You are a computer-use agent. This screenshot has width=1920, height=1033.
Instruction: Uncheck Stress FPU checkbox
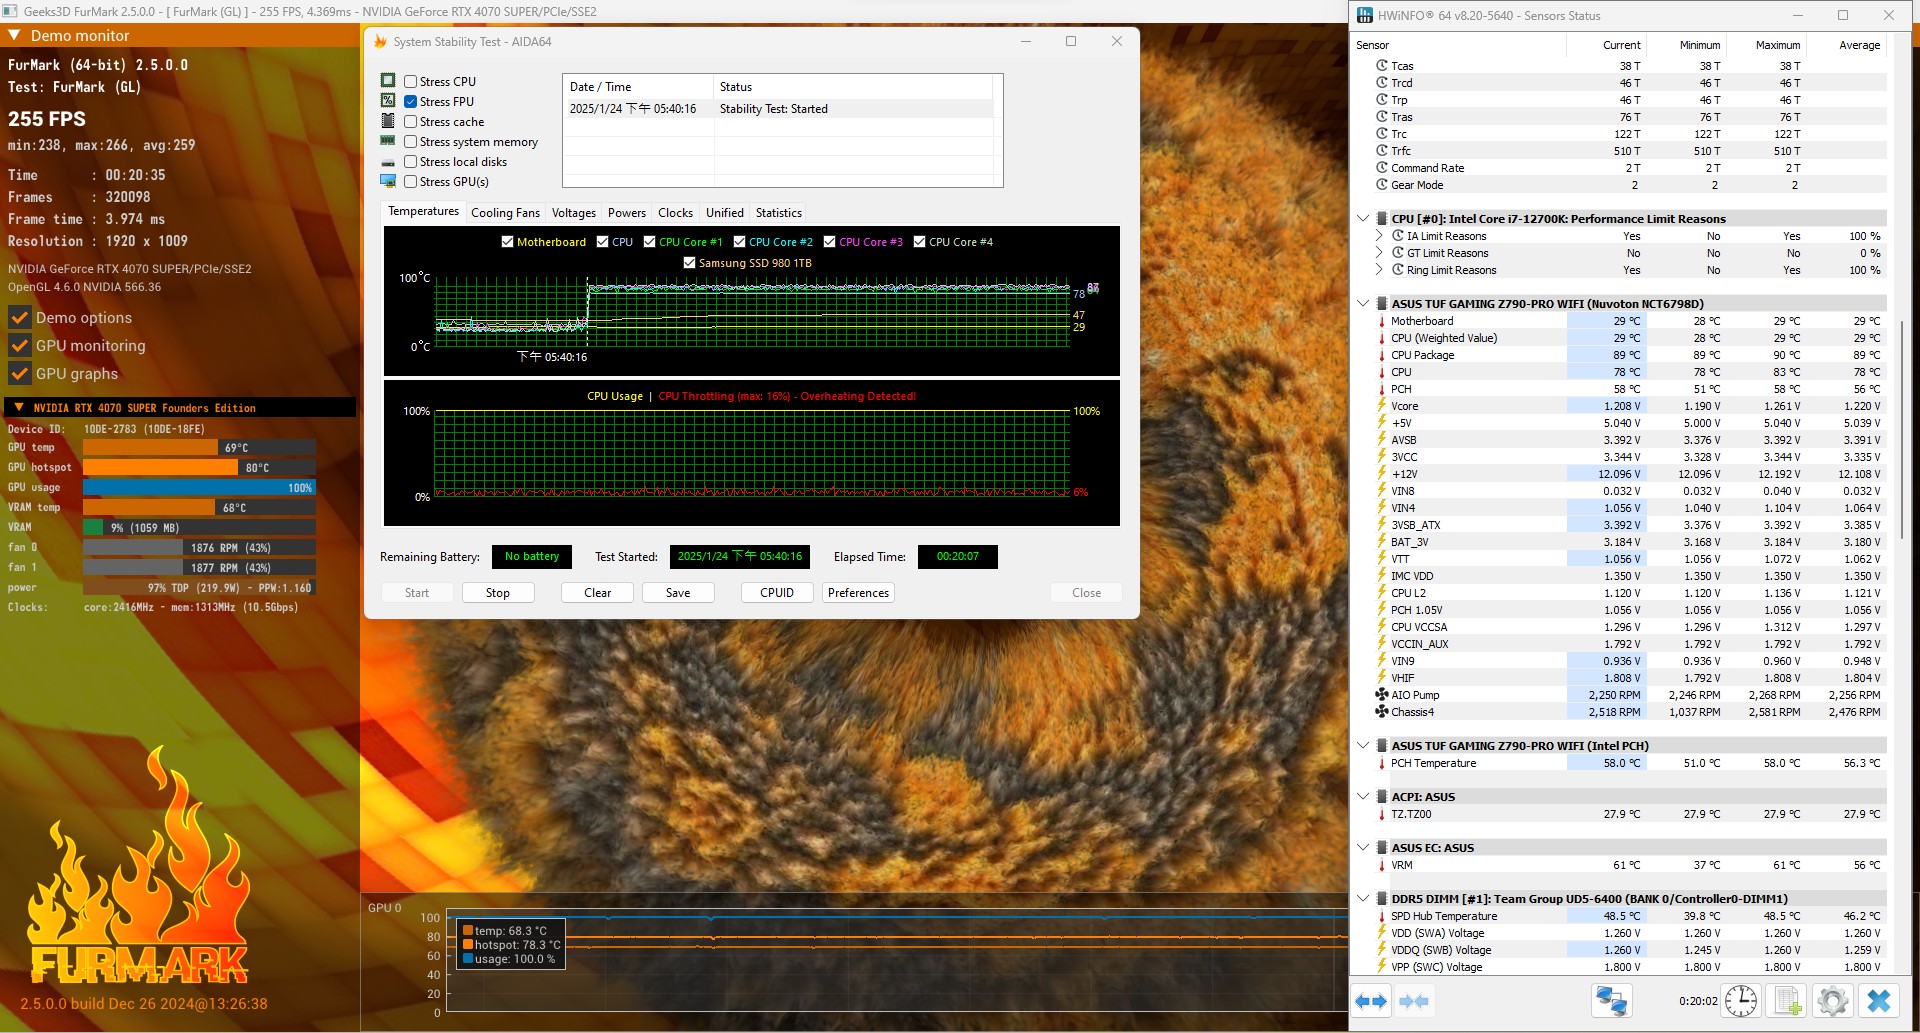(411, 102)
